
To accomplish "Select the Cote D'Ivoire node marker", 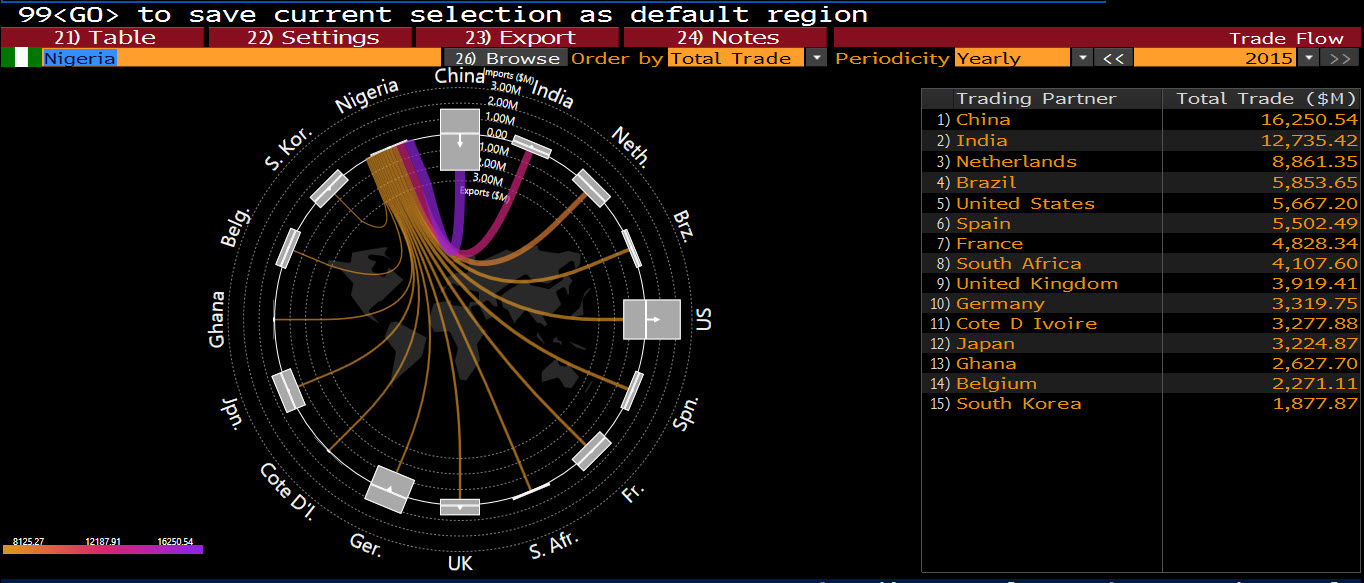I will (x=329, y=451).
